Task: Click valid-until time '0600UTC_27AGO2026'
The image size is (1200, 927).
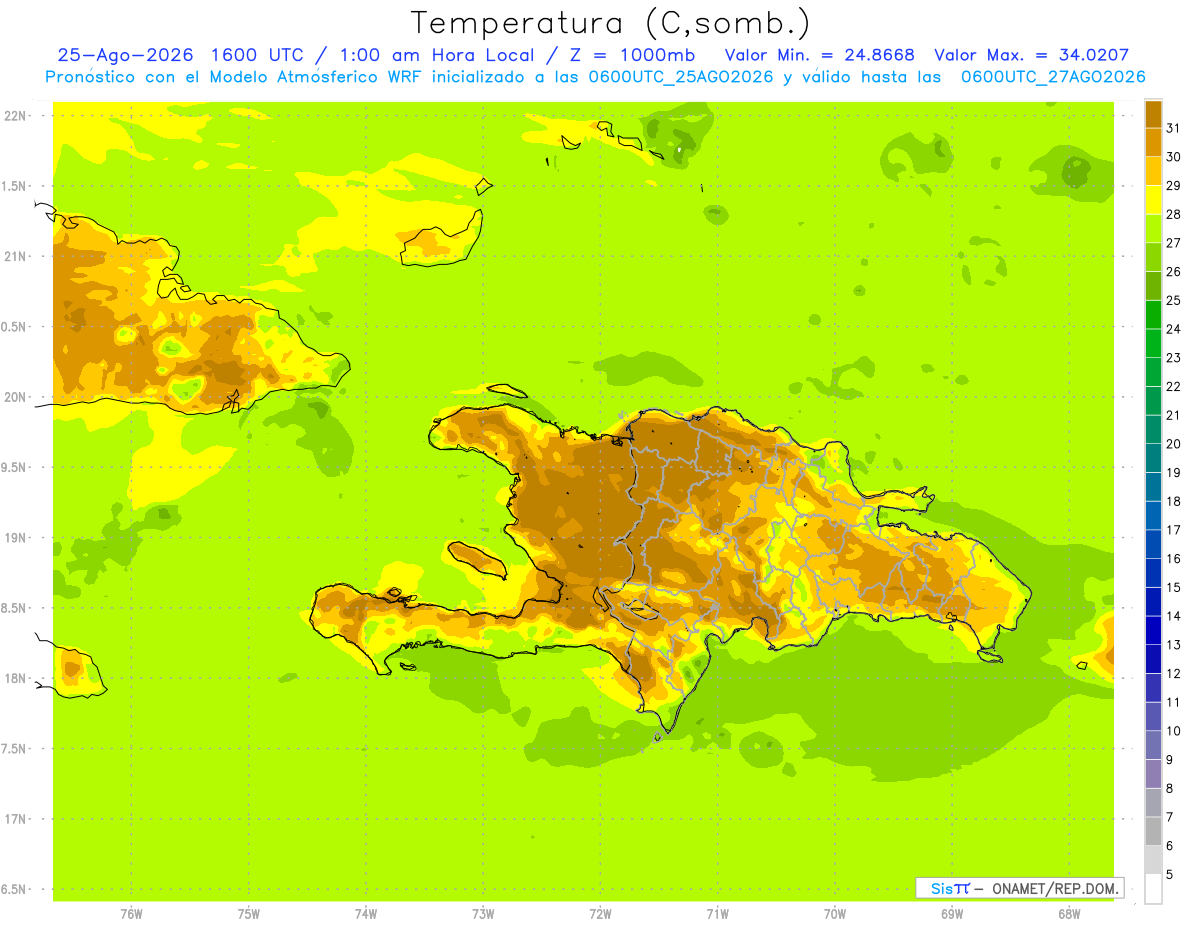Action: [x=1052, y=77]
